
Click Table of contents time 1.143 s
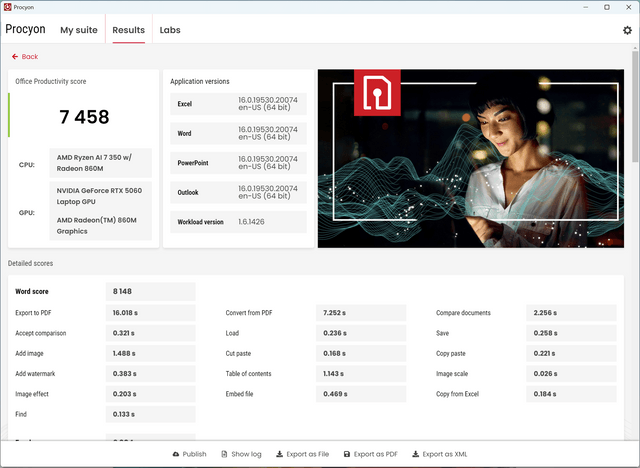click(361, 374)
